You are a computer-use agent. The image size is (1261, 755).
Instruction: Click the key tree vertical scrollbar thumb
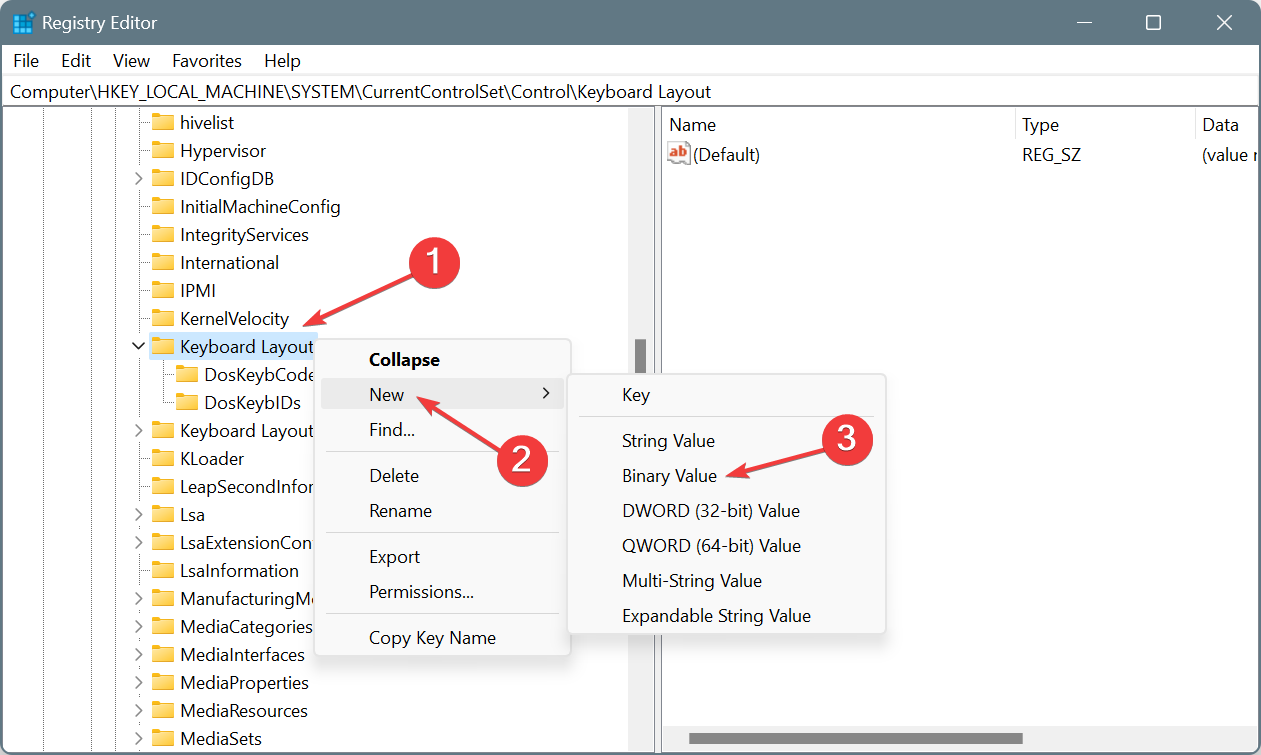pos(640,357)
